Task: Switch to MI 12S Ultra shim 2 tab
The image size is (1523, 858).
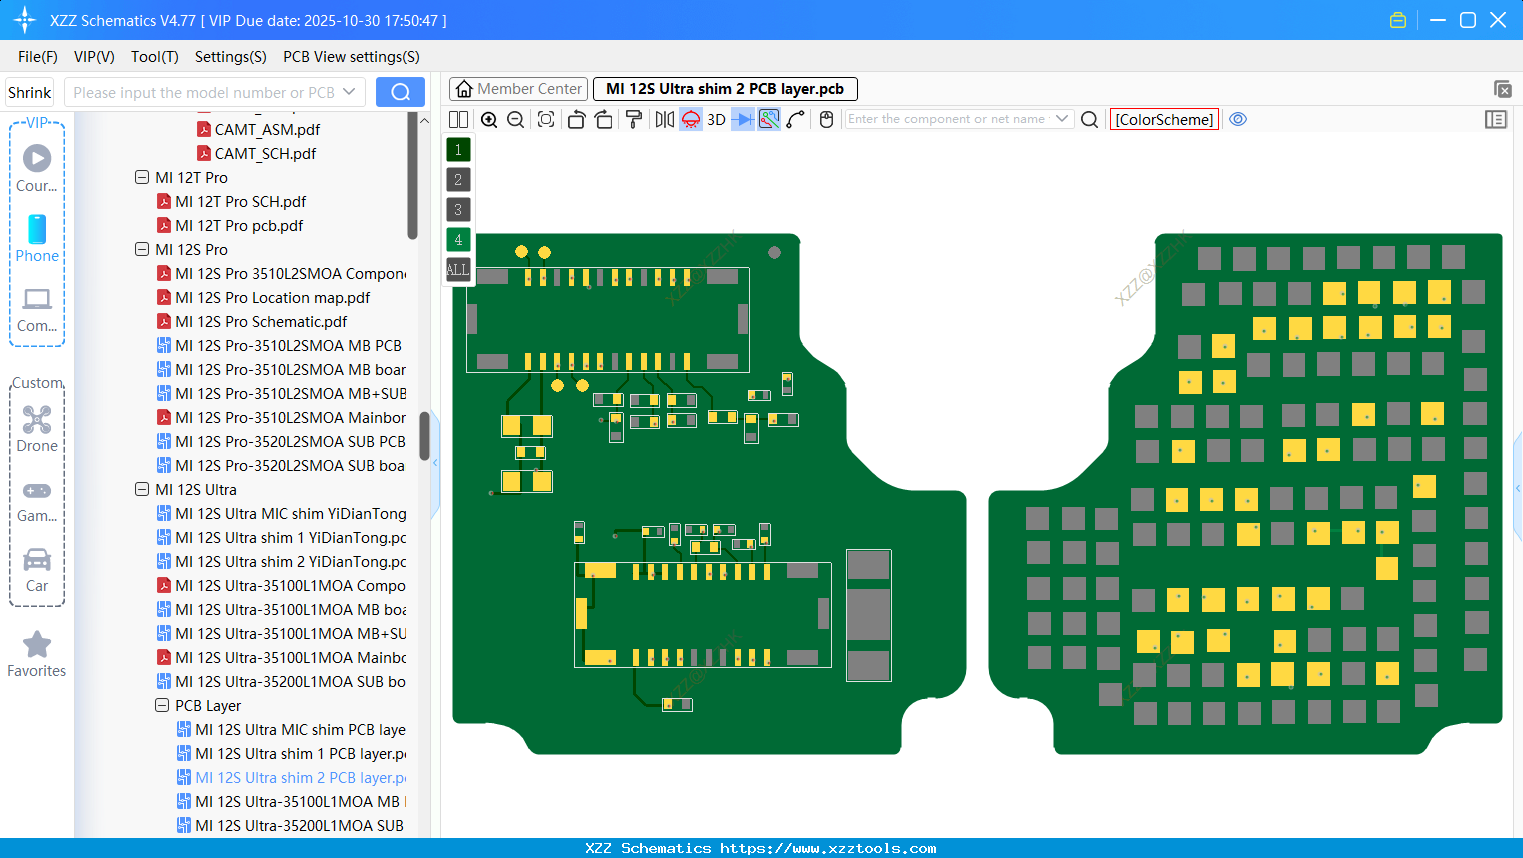Action: click(725, 88)
